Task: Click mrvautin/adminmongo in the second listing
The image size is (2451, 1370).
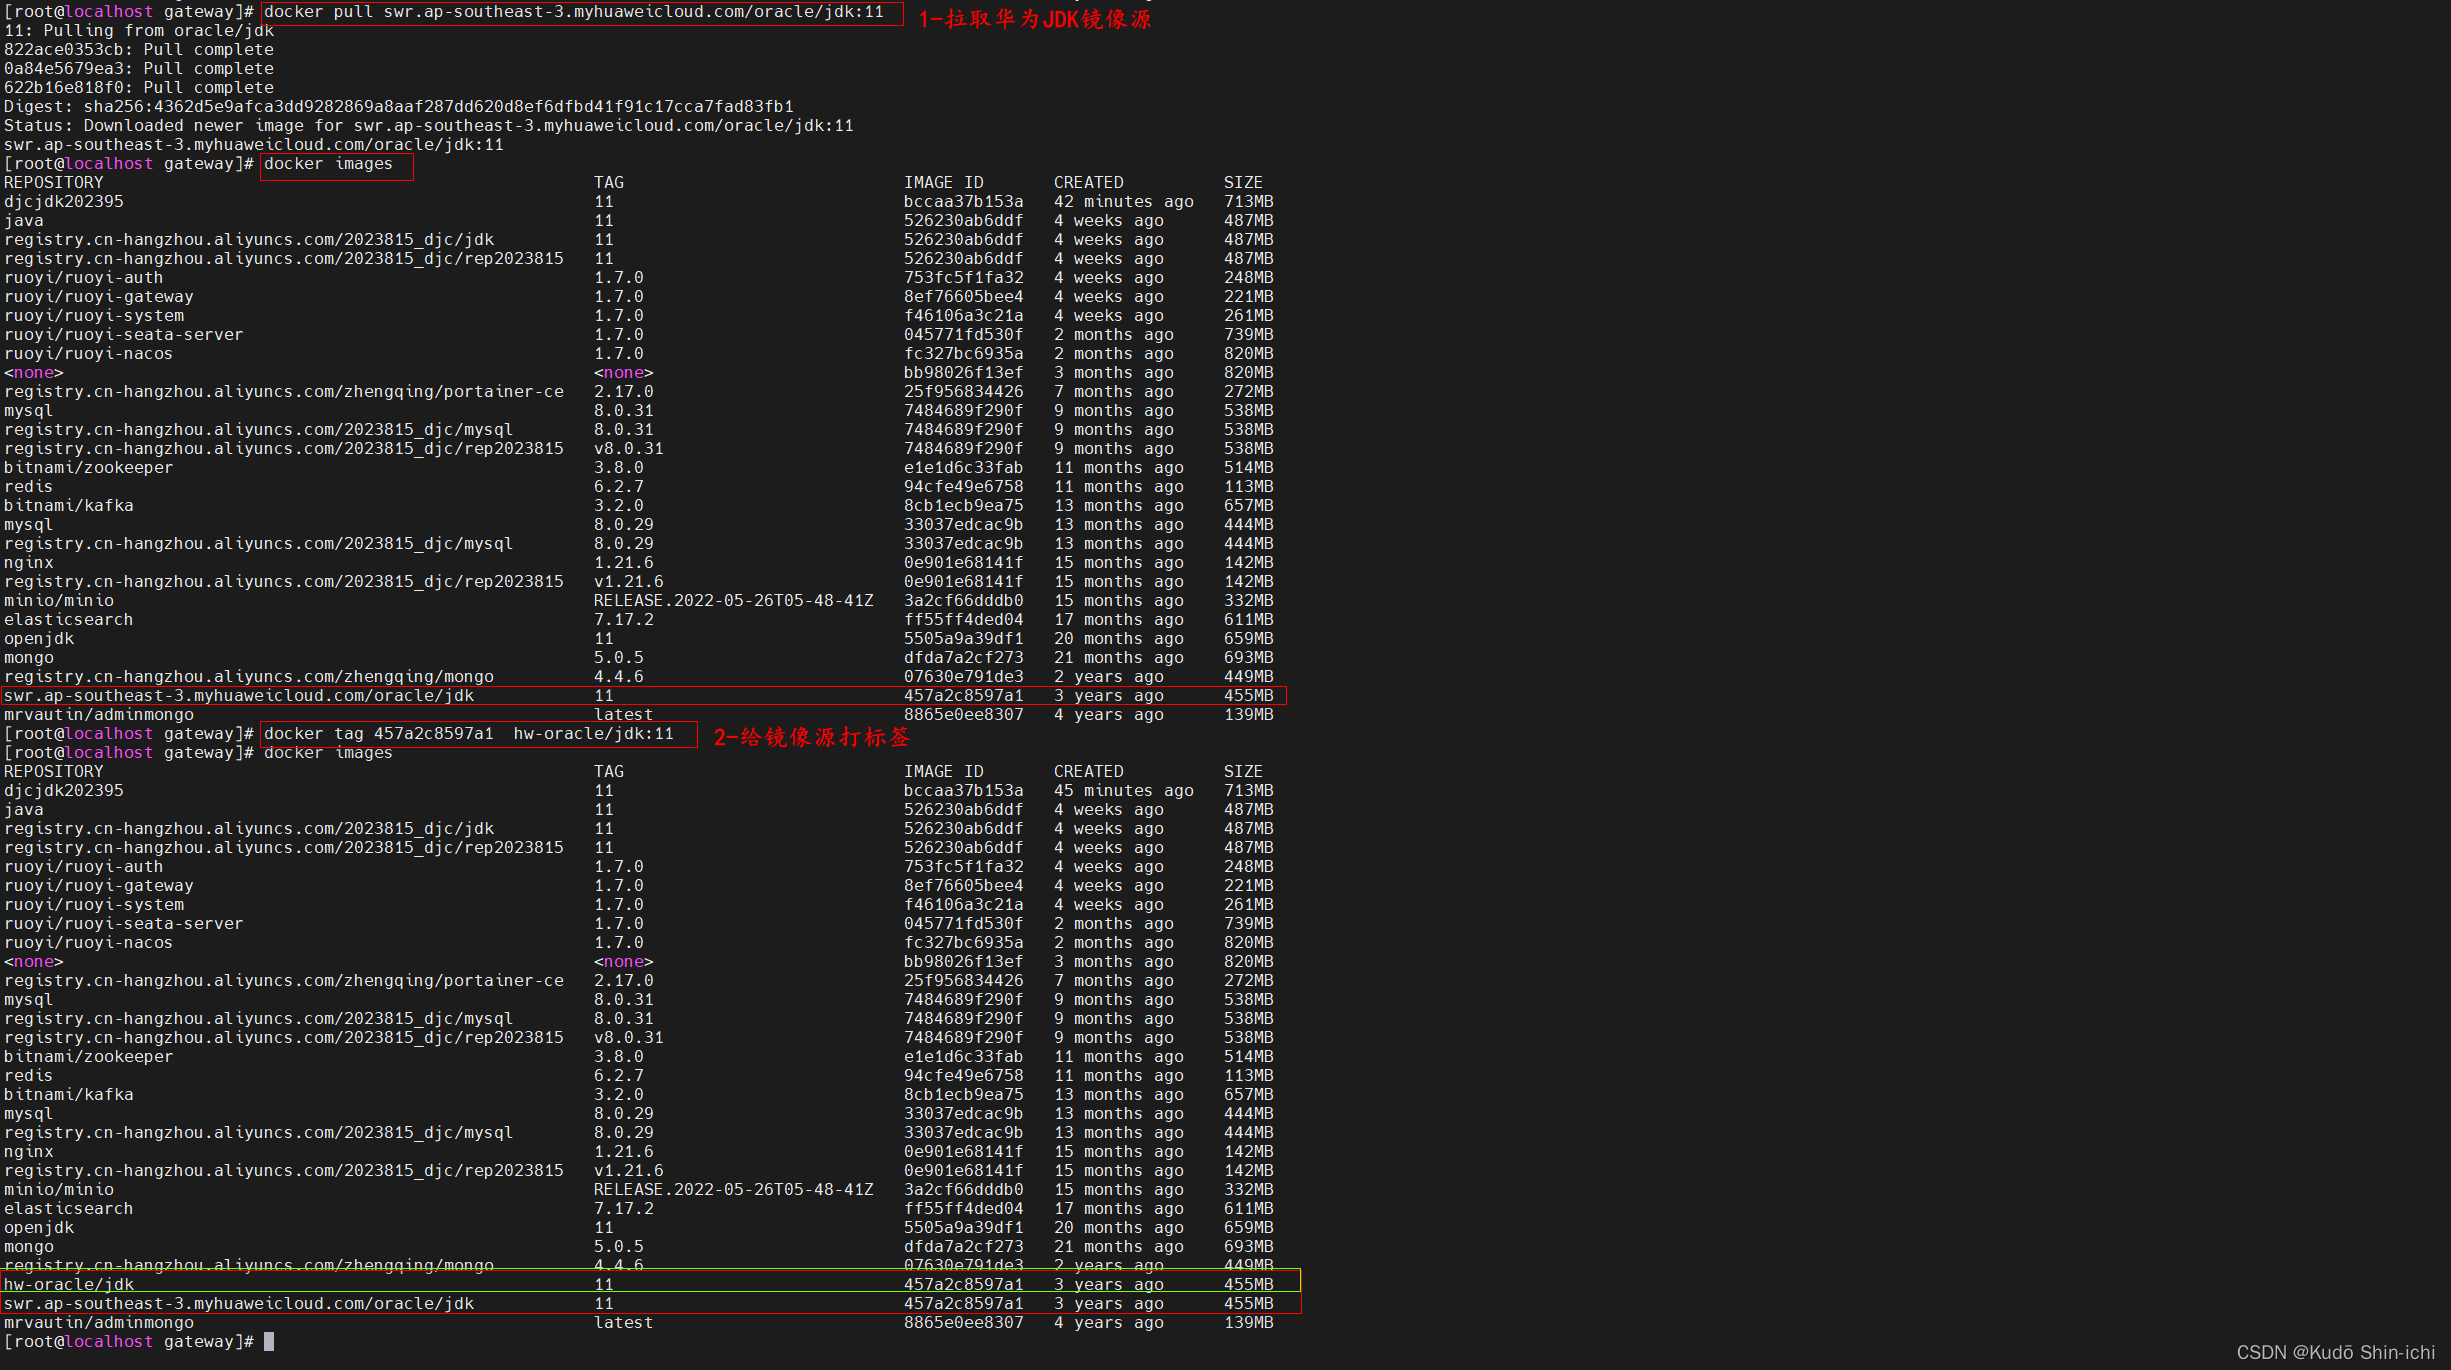Action: [x=99, y=1323]
